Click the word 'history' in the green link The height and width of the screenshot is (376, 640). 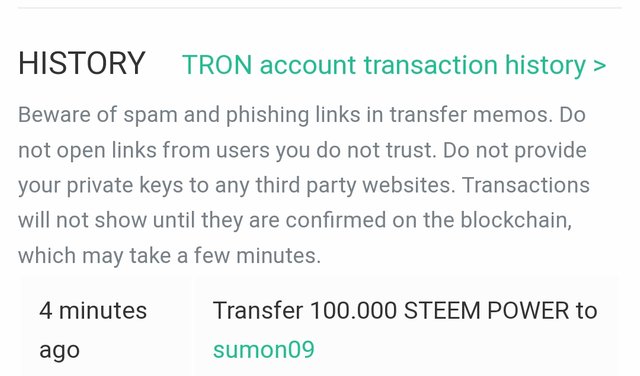pyautogui.click(x=545, y=65)
